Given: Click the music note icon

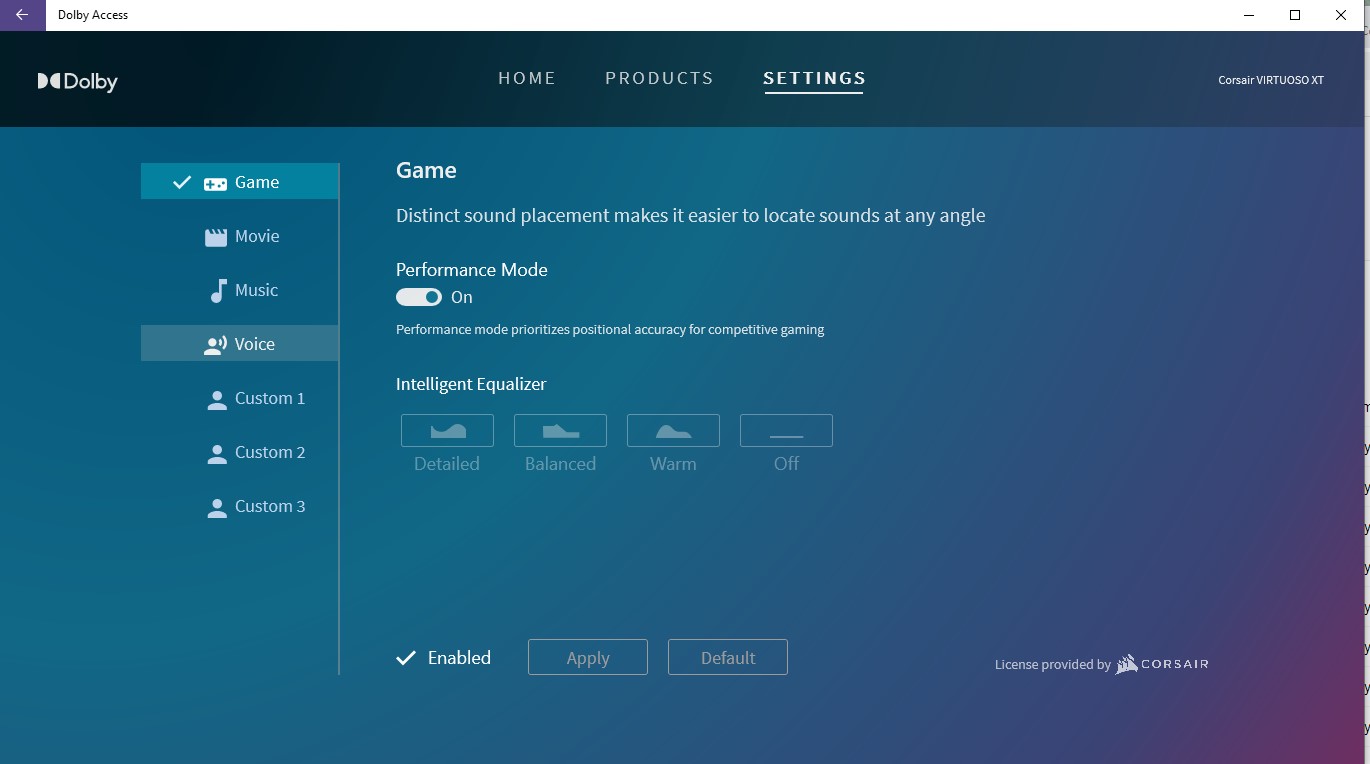Looking at the screenshot, I should [218, 290].
